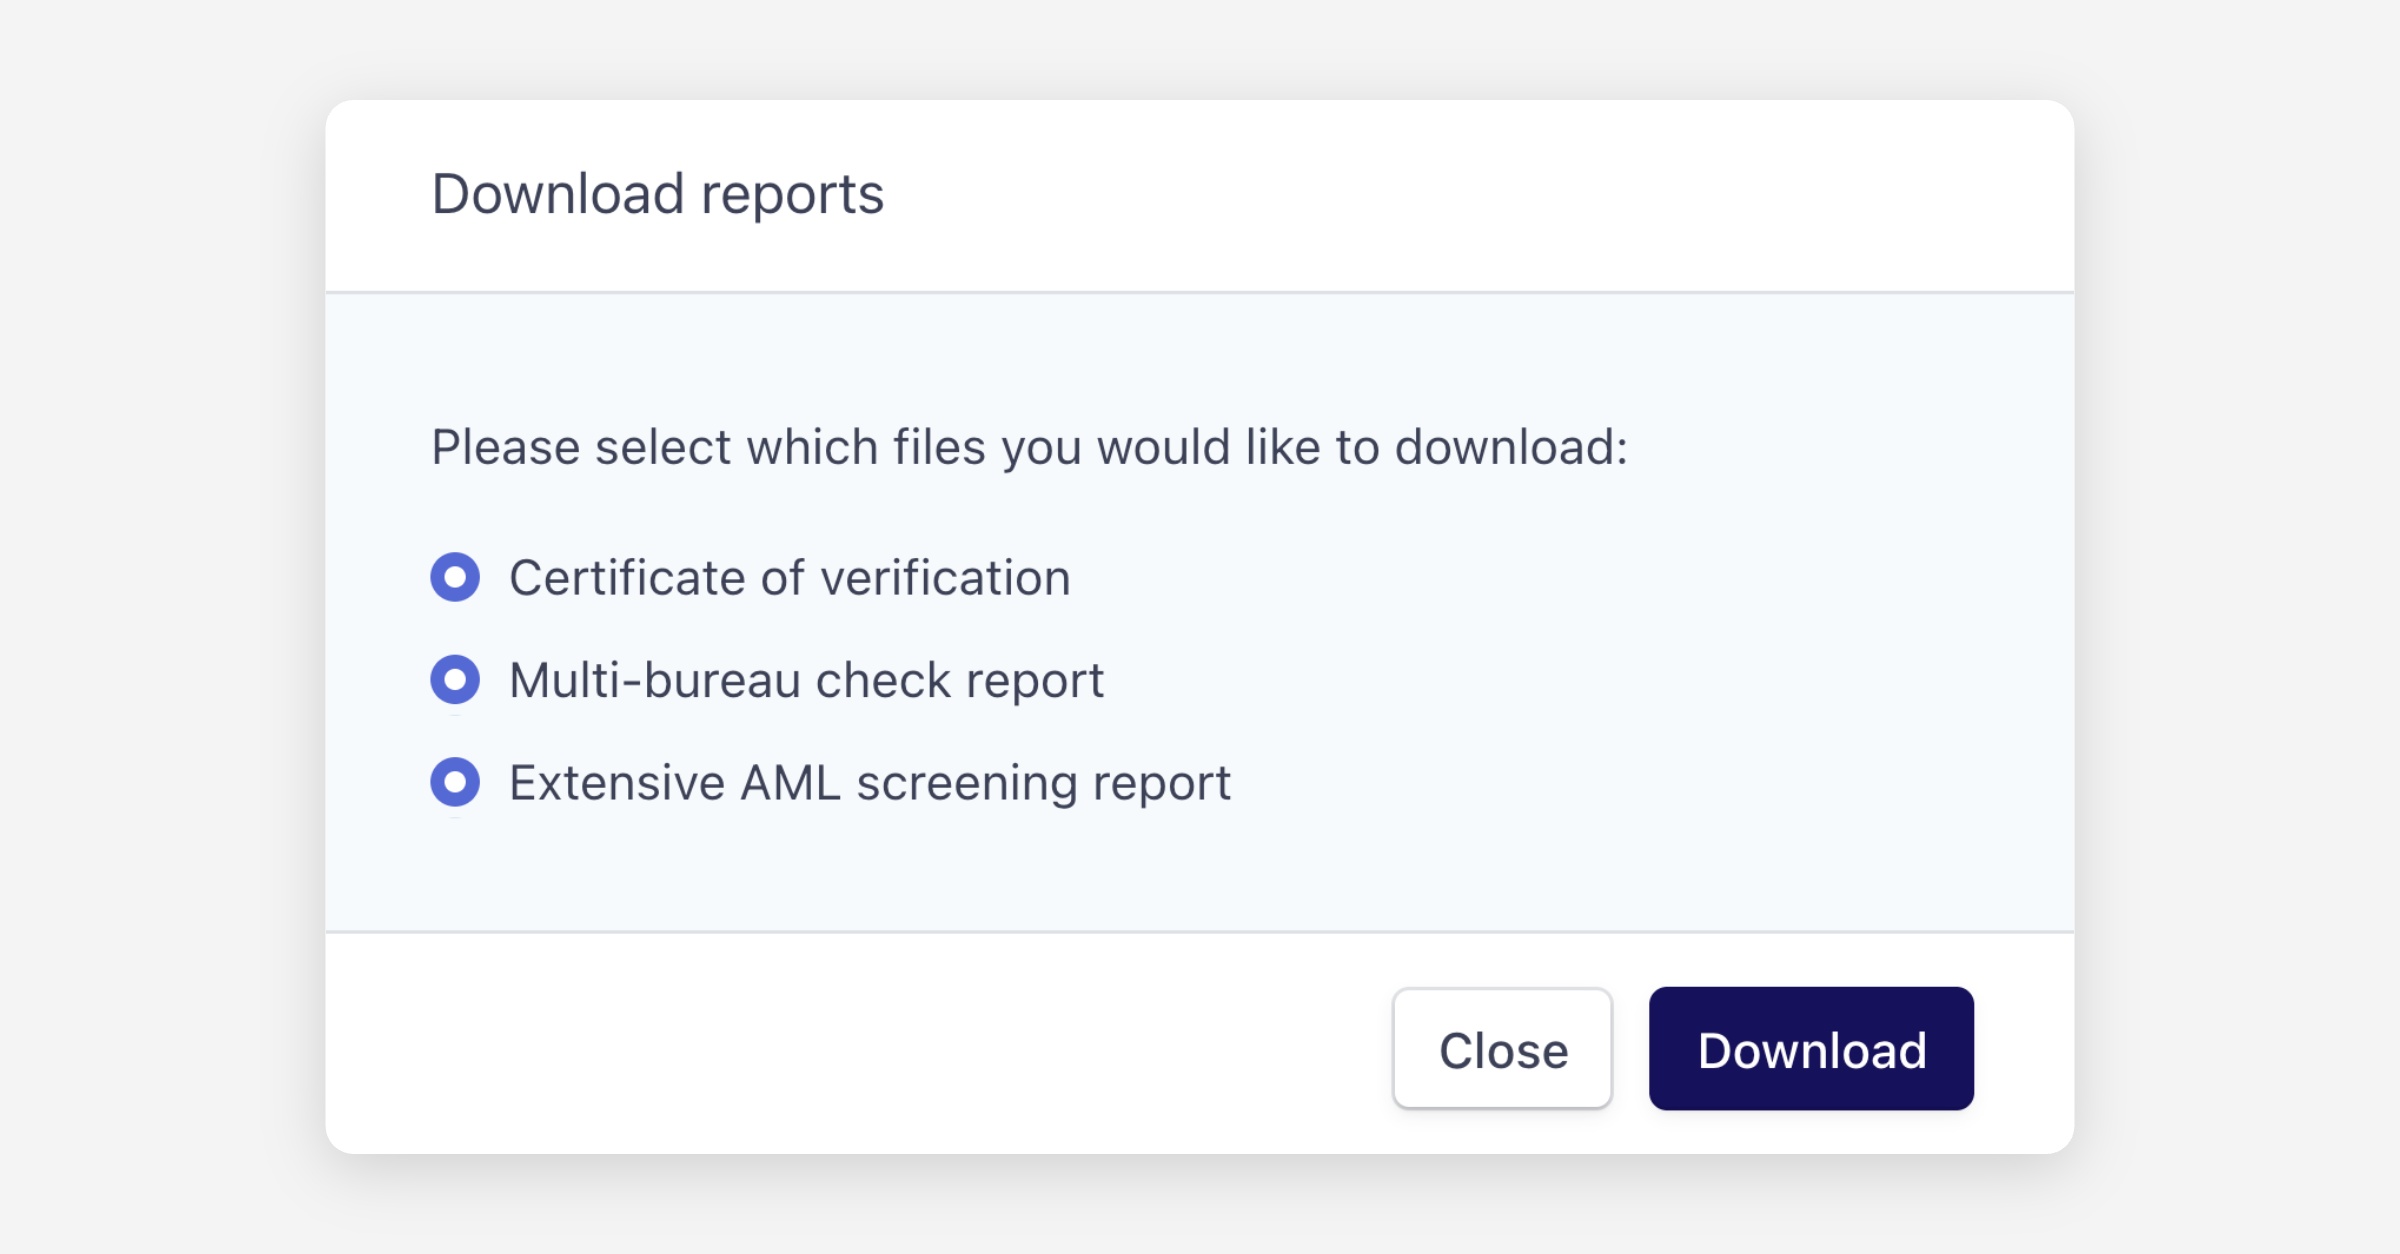This screenshot has width=2400, height=1254.
Task: Click the 'Certificate of verification' label text
Action: click(789, 578)
